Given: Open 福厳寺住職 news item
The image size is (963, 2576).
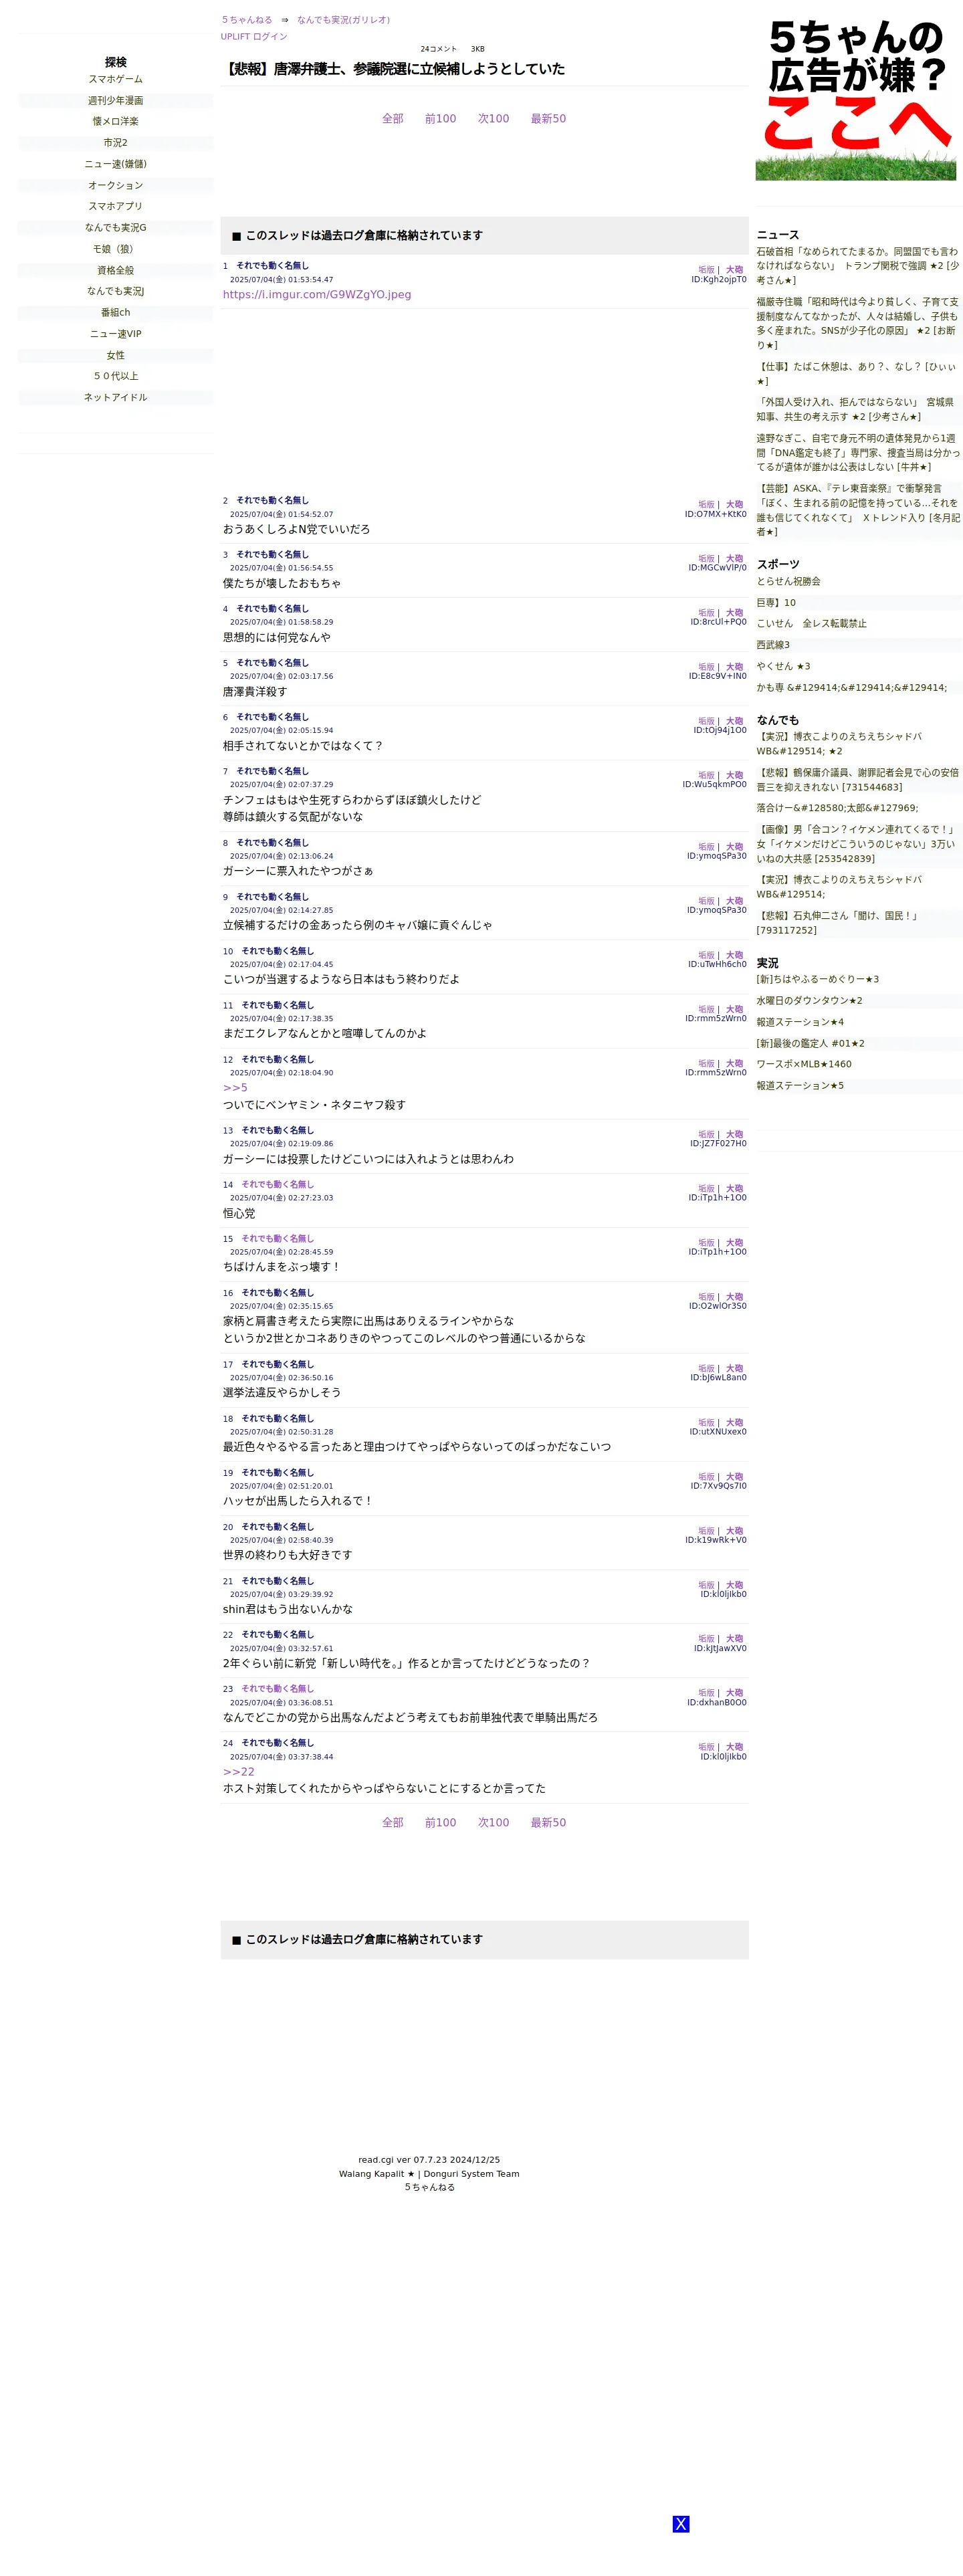Looking at the screenshot, I should click(858, 323).
